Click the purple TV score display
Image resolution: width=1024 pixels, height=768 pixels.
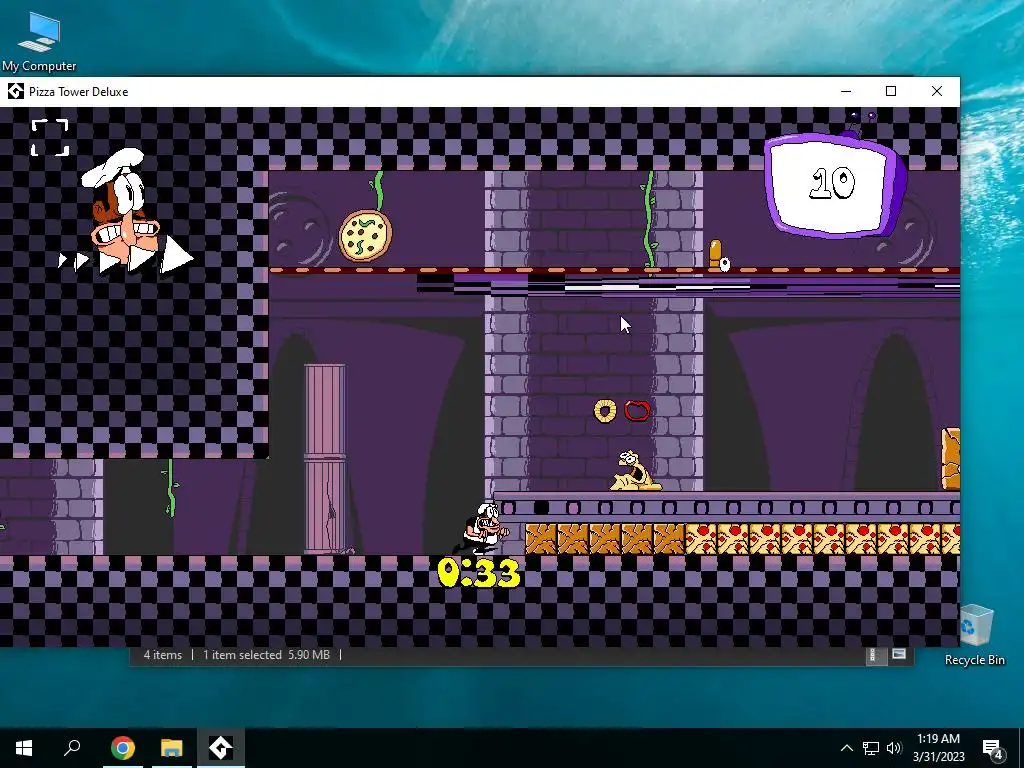point(835,184)
